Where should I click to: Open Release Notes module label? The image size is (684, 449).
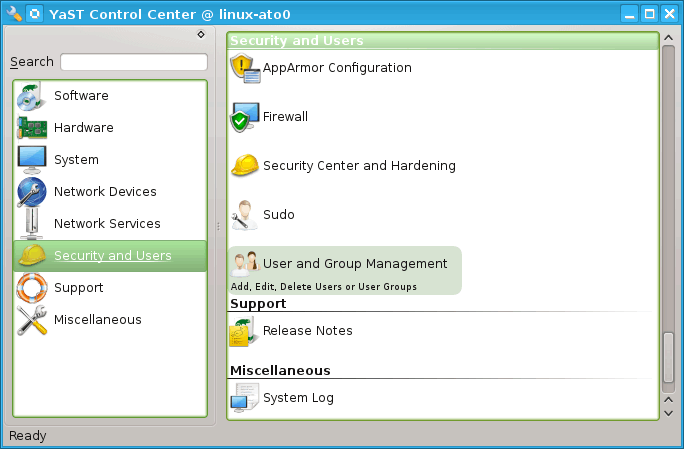coord(308,331)
